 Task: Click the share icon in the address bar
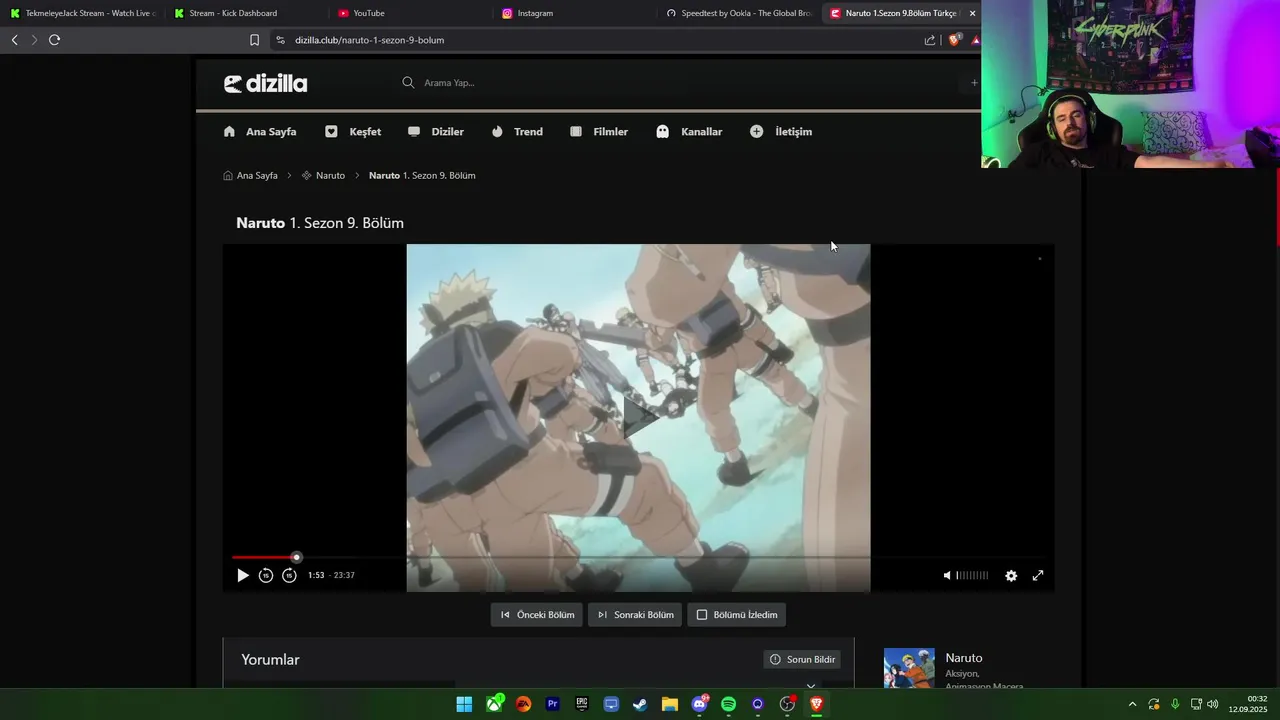pyautogui.click(x=930, y=40)
